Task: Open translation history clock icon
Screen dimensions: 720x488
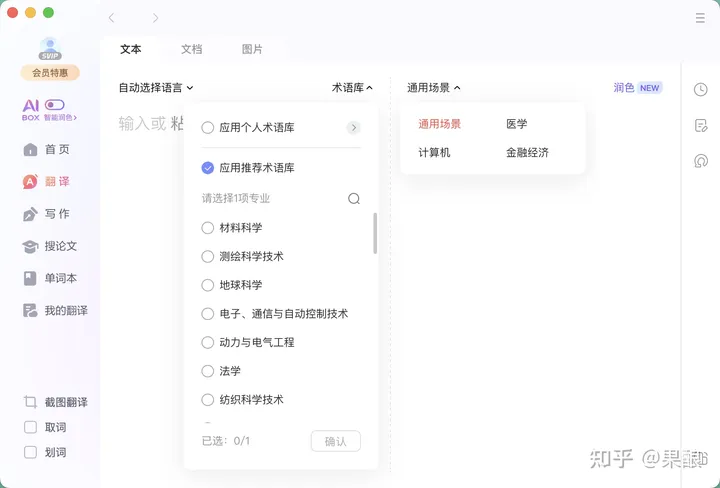Action: pos(700,90)
